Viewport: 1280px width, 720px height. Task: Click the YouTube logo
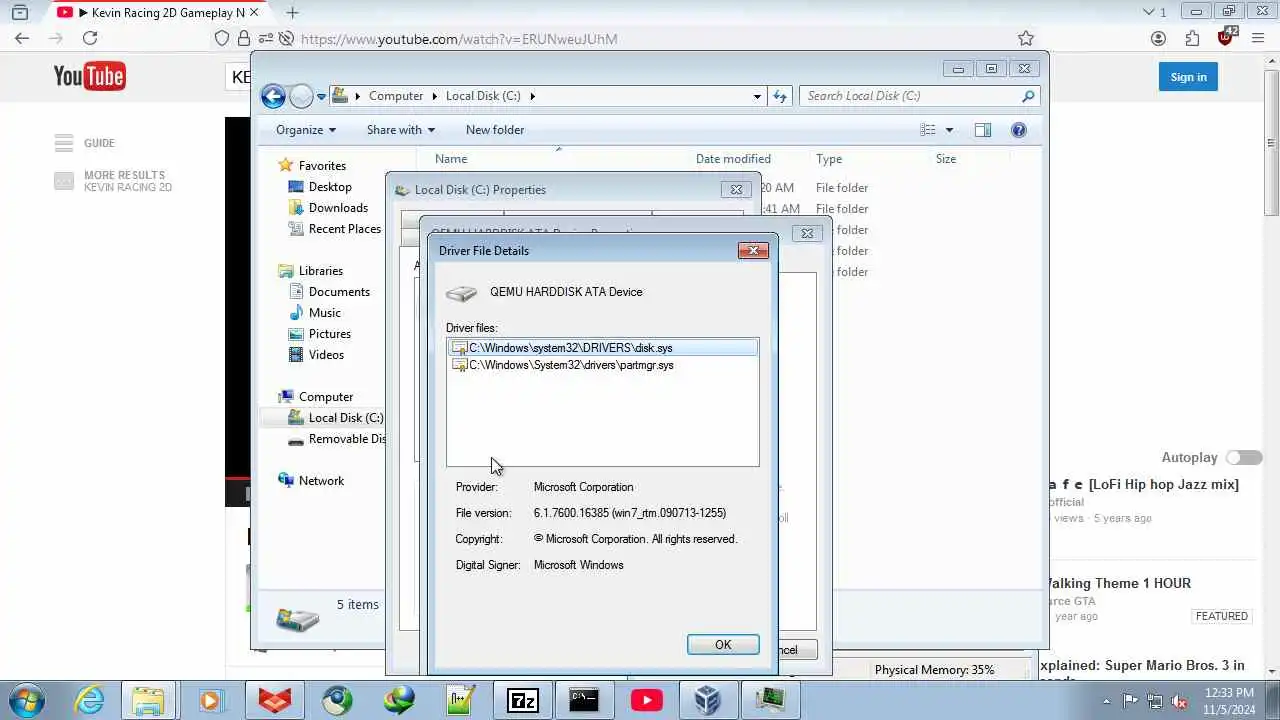click(89, 76)
